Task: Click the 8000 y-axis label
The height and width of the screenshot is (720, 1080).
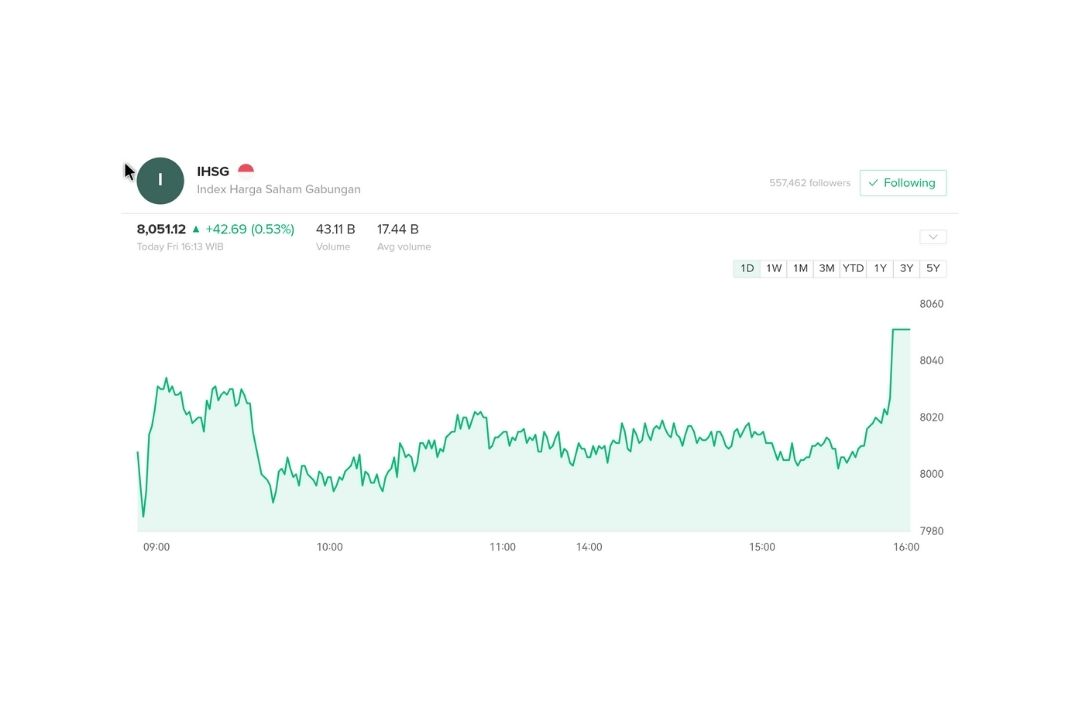Action: coord(931,474)
